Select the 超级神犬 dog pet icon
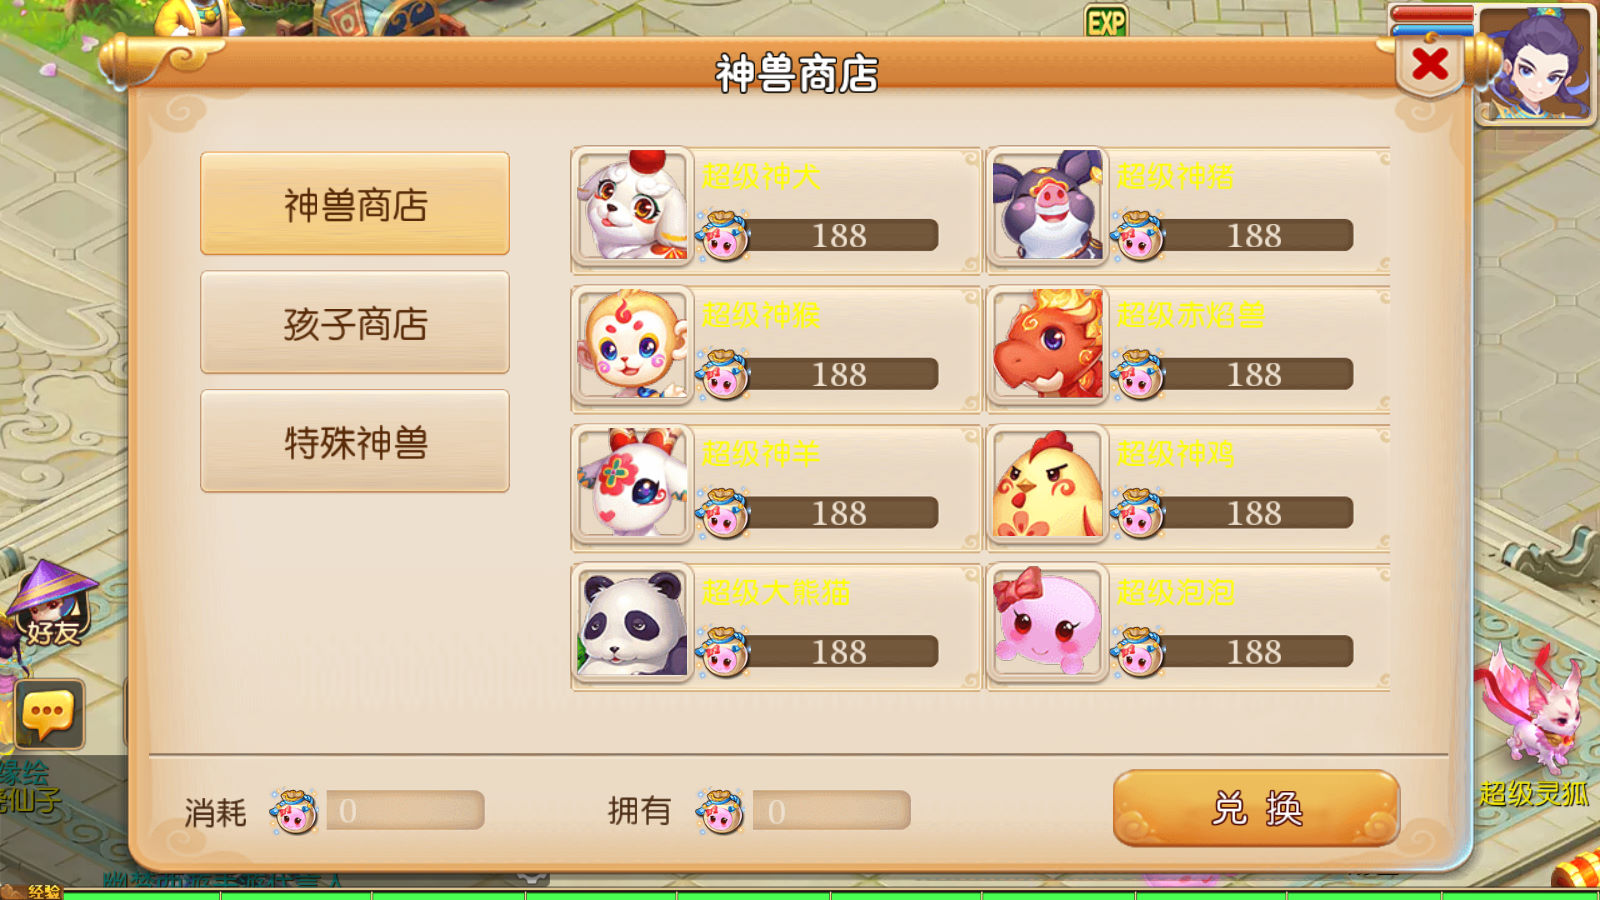 (632, 205)
